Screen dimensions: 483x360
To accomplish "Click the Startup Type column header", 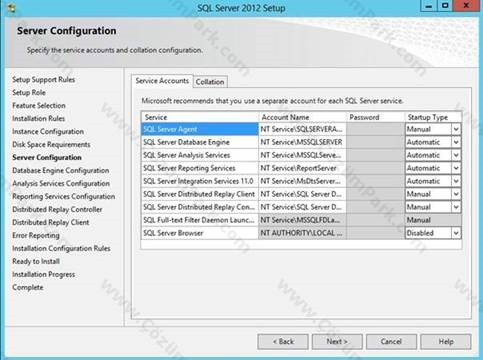I will click(433, 117).
